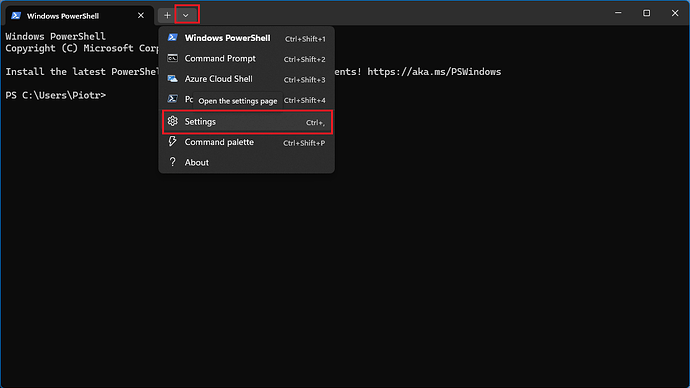This screenshot has height=388, width=690.
Task: Click the Settings gear icon
Action: point(172,121)
